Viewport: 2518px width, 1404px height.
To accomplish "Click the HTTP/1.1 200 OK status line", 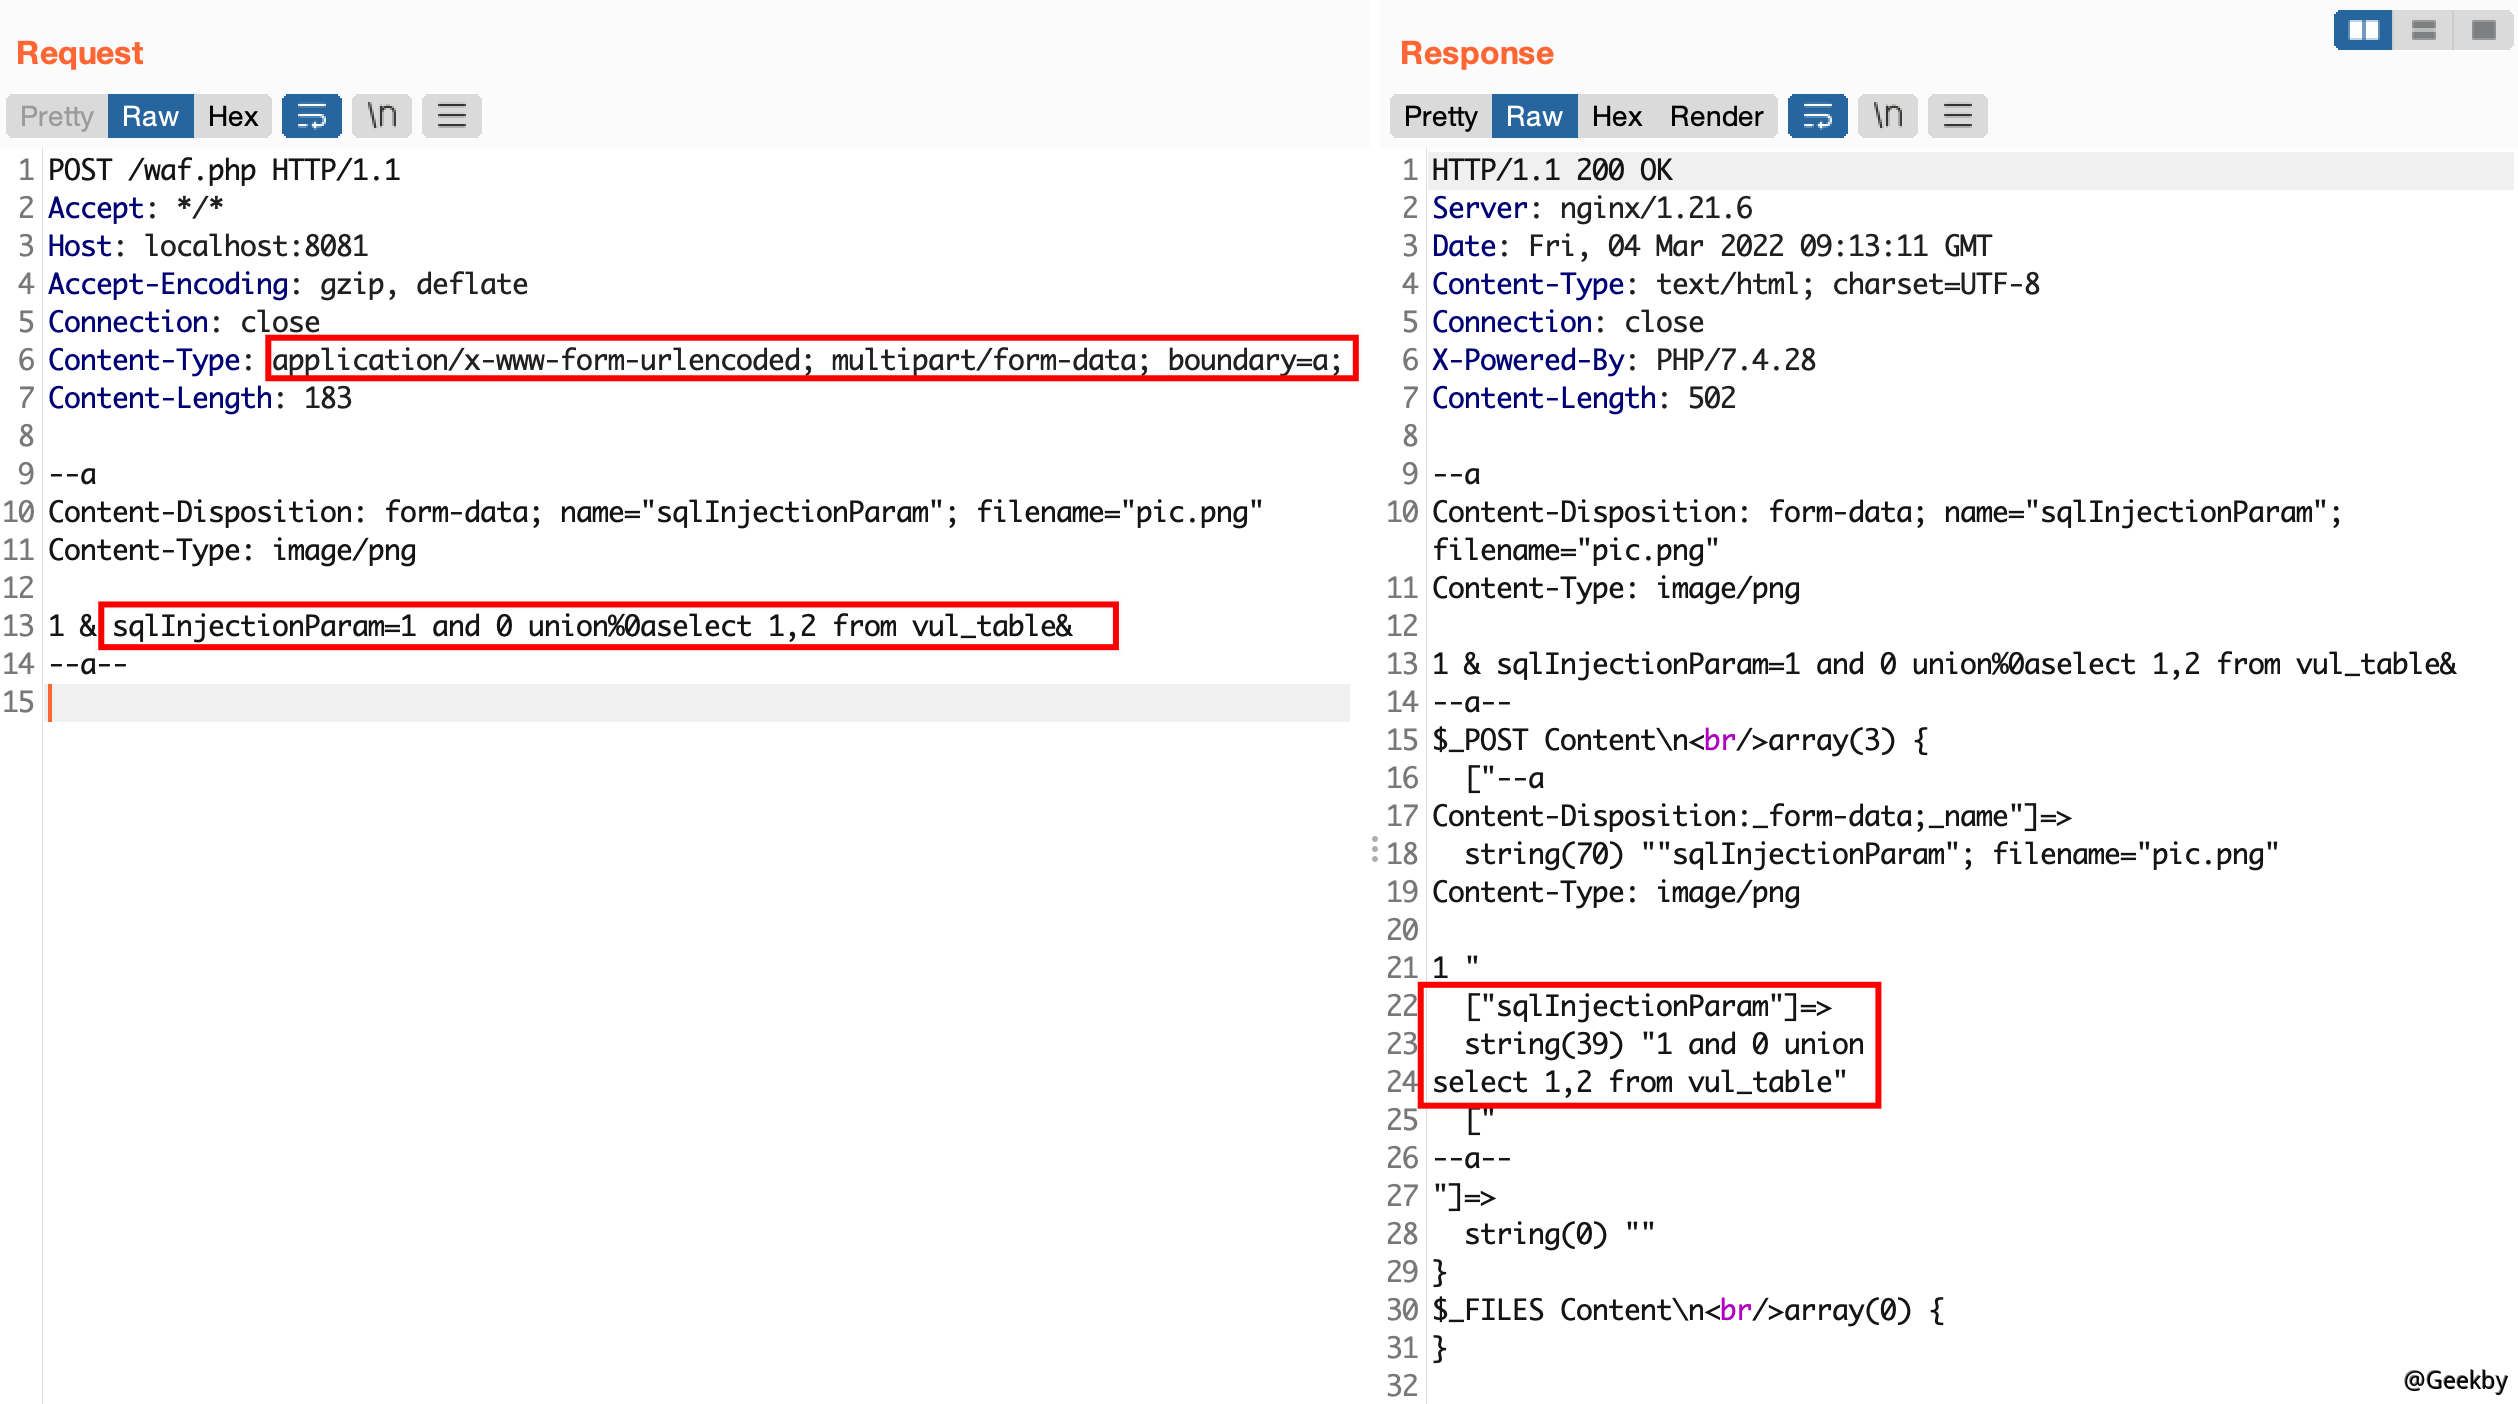I will pyautogui.click(x=1551, y=170).
